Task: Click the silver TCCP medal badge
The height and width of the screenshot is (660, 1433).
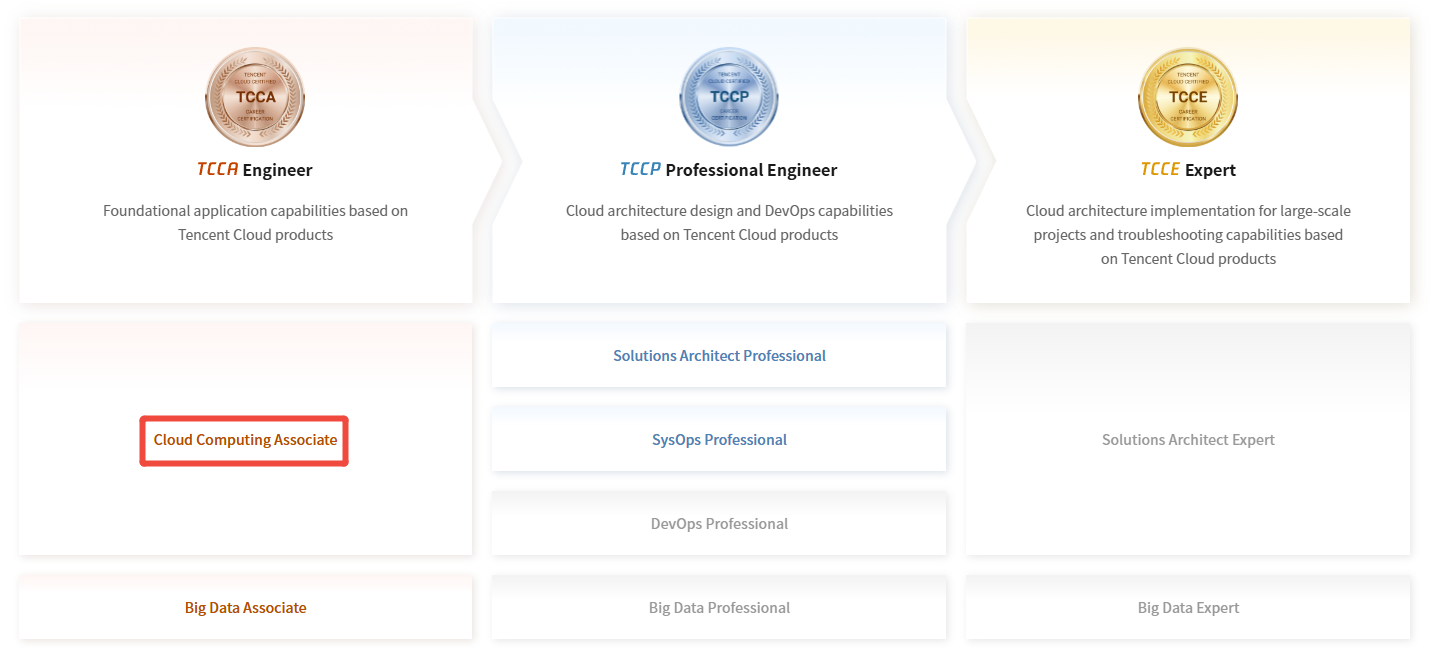Action: [728, 97]
